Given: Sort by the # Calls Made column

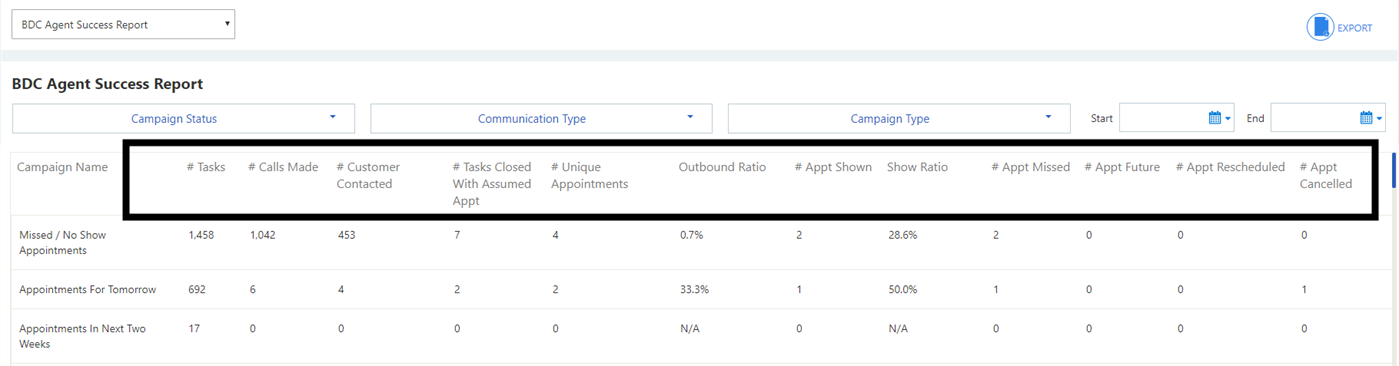Looking at the screenshot, I should pos(283,167).
